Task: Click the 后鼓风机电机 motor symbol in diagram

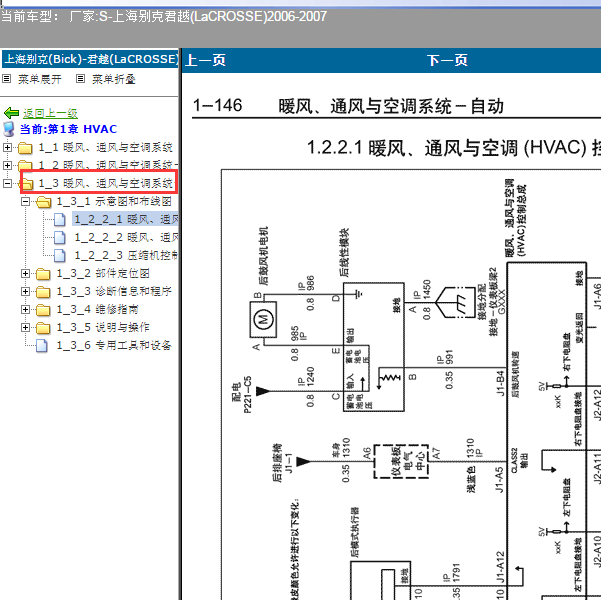Action: 263,319
